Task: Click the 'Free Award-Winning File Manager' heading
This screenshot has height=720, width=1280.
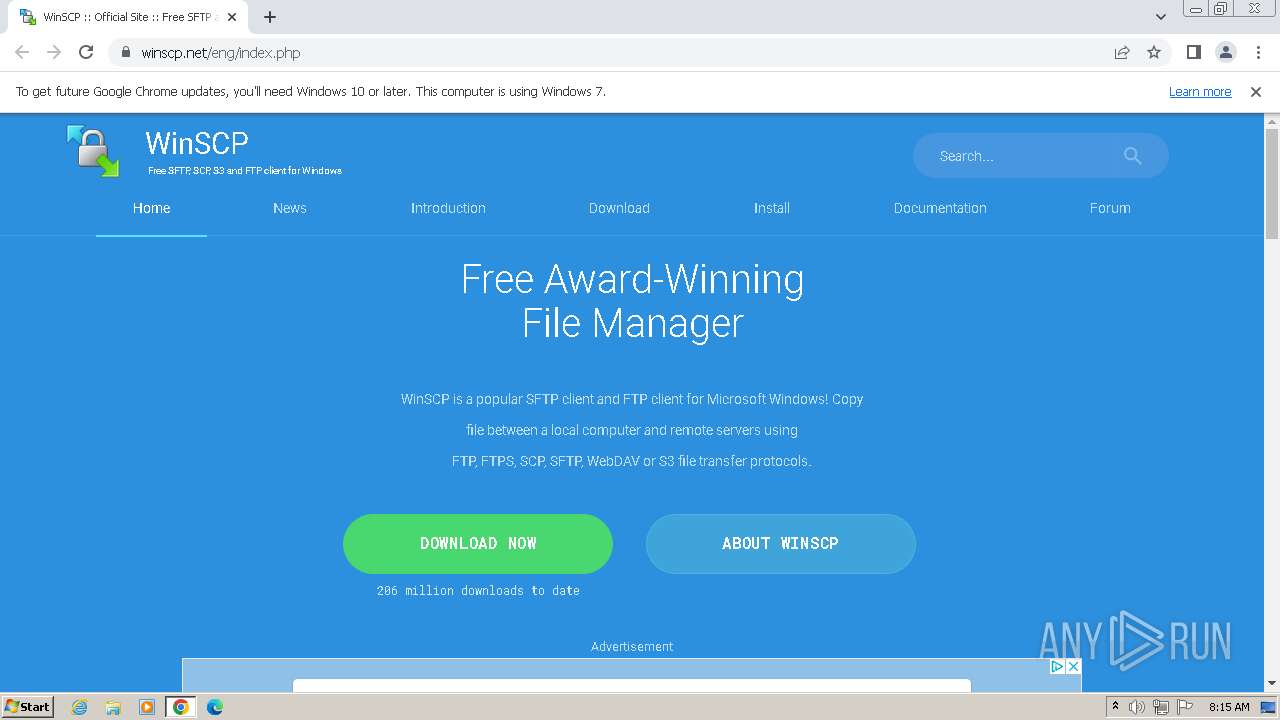Action: click(633, 301)
